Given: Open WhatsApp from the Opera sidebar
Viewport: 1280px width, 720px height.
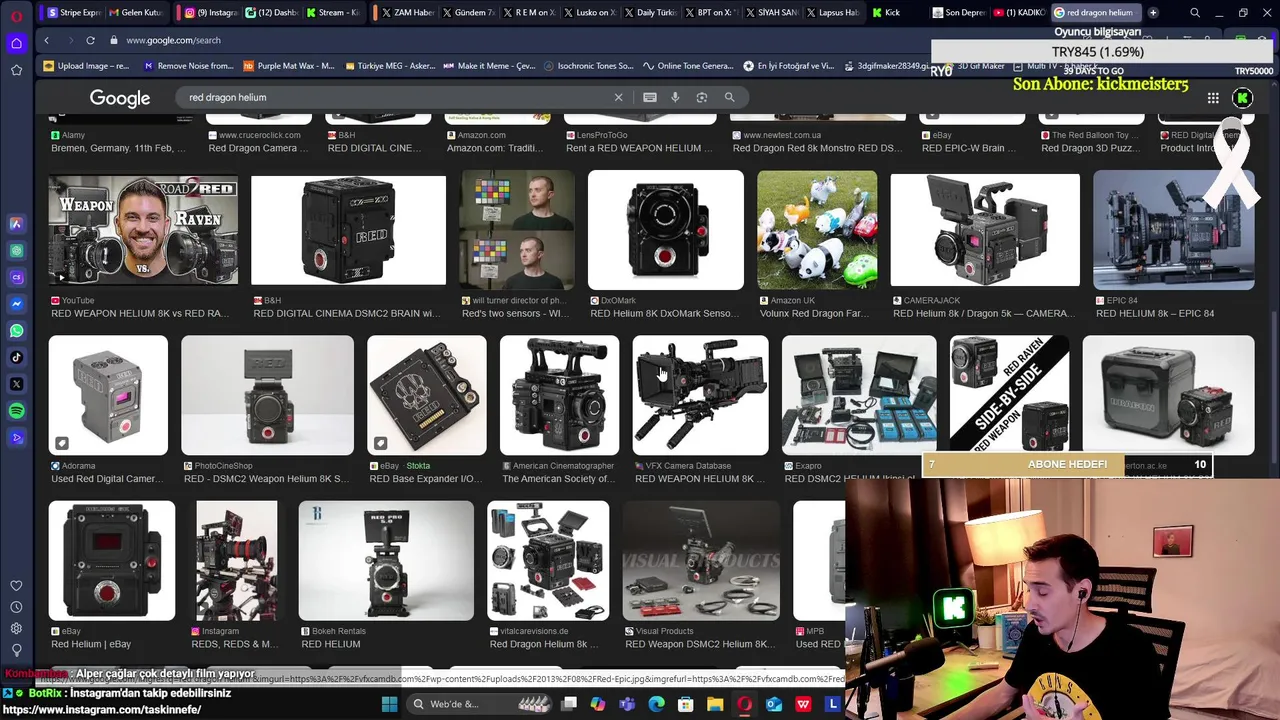Looking at the screenshot, I should 16,331.
